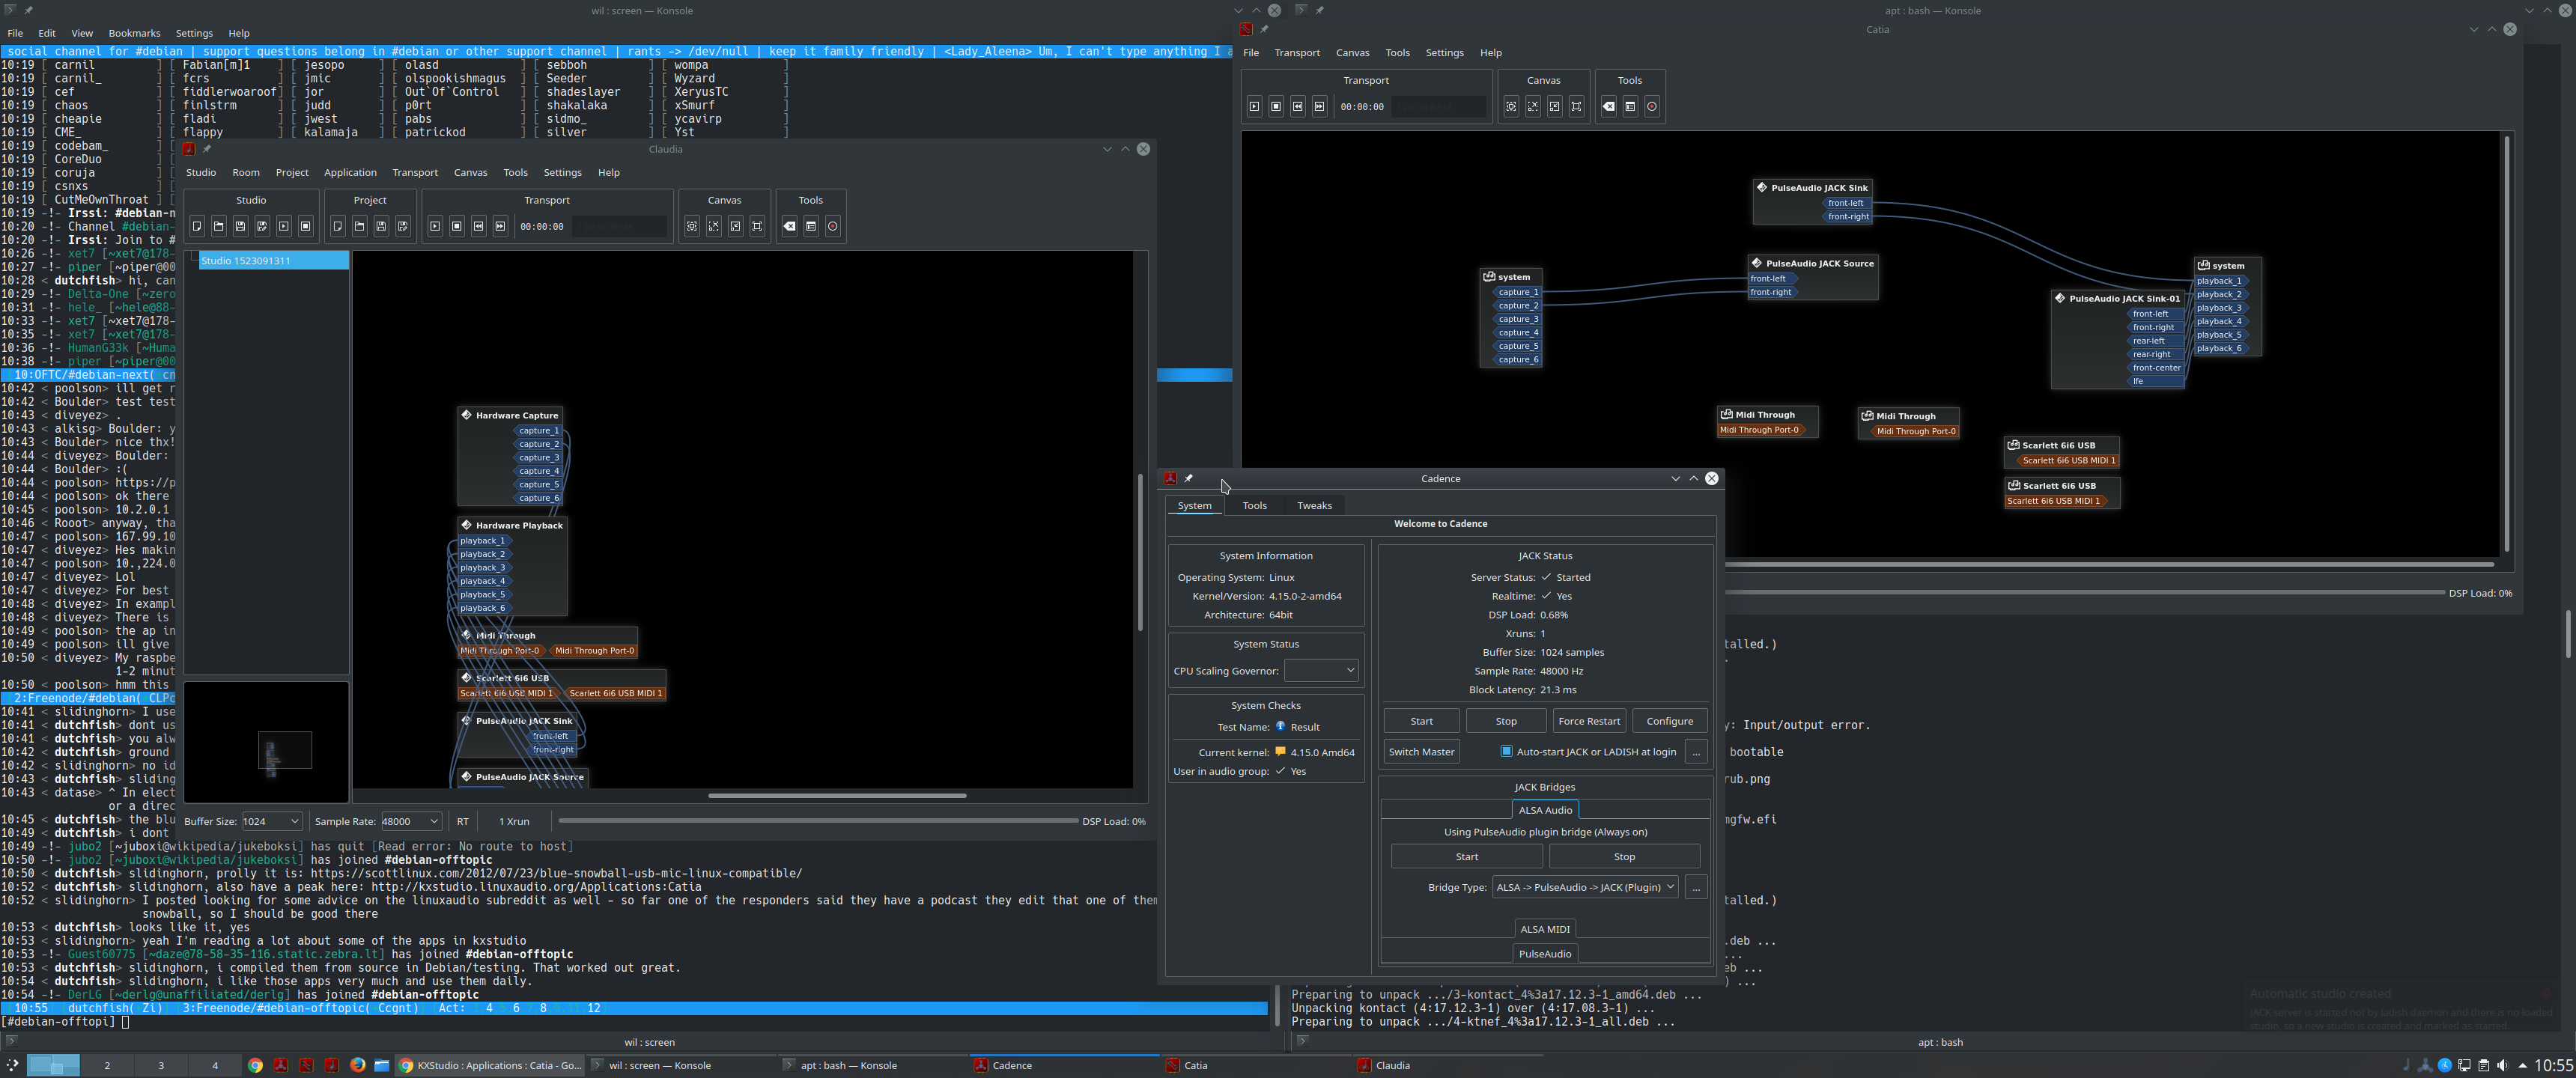Click render/record icon in Catia Tools
The height and width of the screenshot is (1078, 2576).
tap(1652, 106)
